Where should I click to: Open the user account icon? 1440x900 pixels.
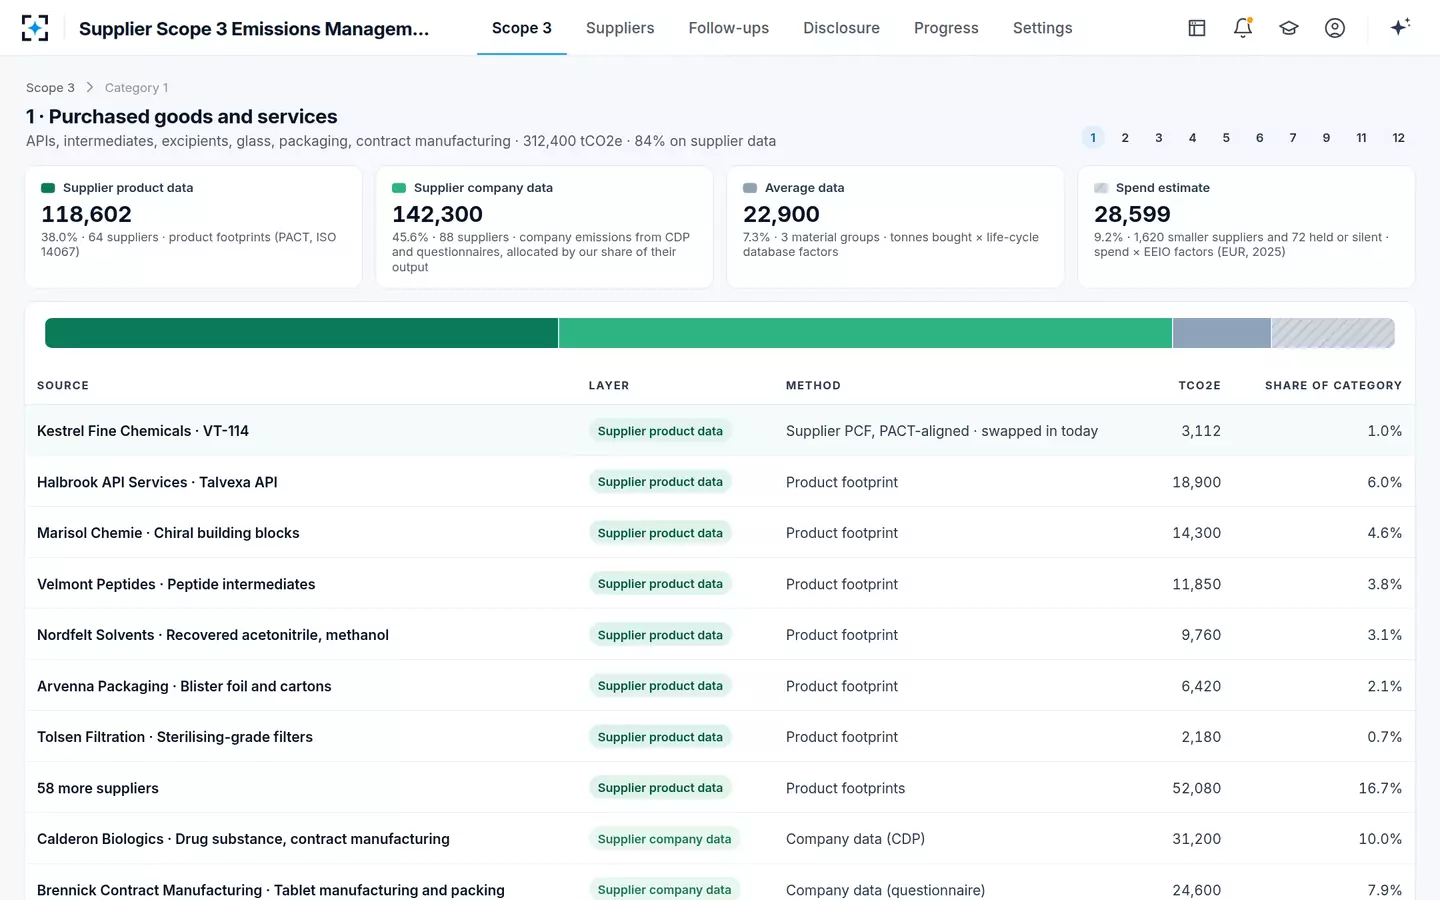pos(1335,28)
